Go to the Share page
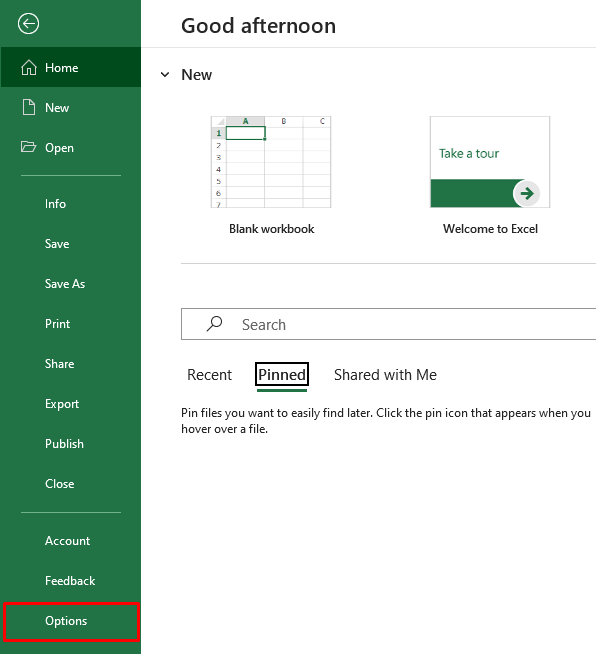 coord(70,364)
